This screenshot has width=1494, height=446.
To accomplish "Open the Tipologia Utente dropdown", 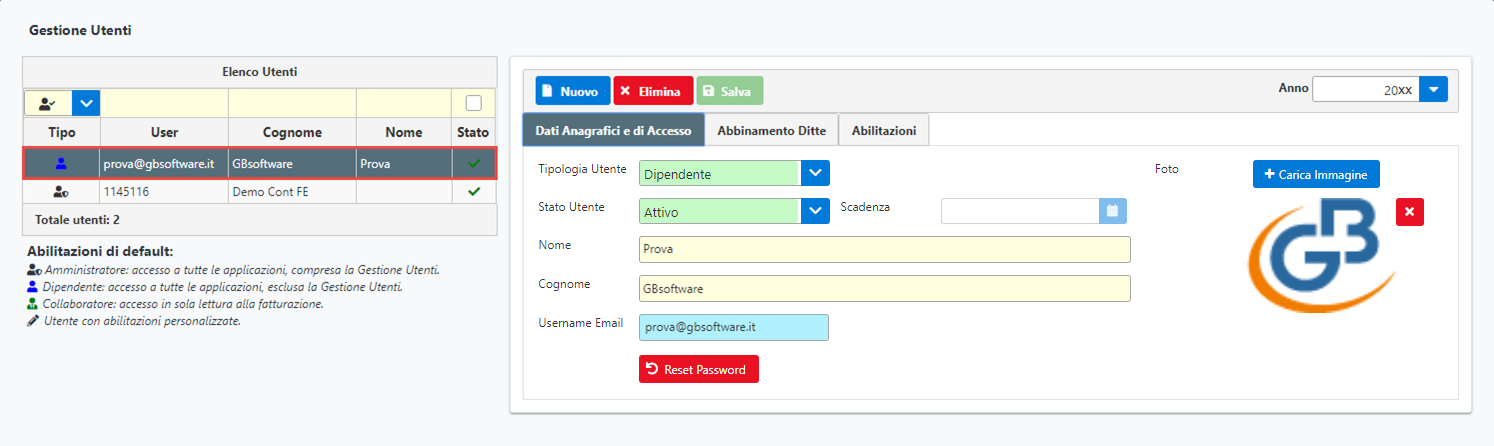I will (815, 173).
